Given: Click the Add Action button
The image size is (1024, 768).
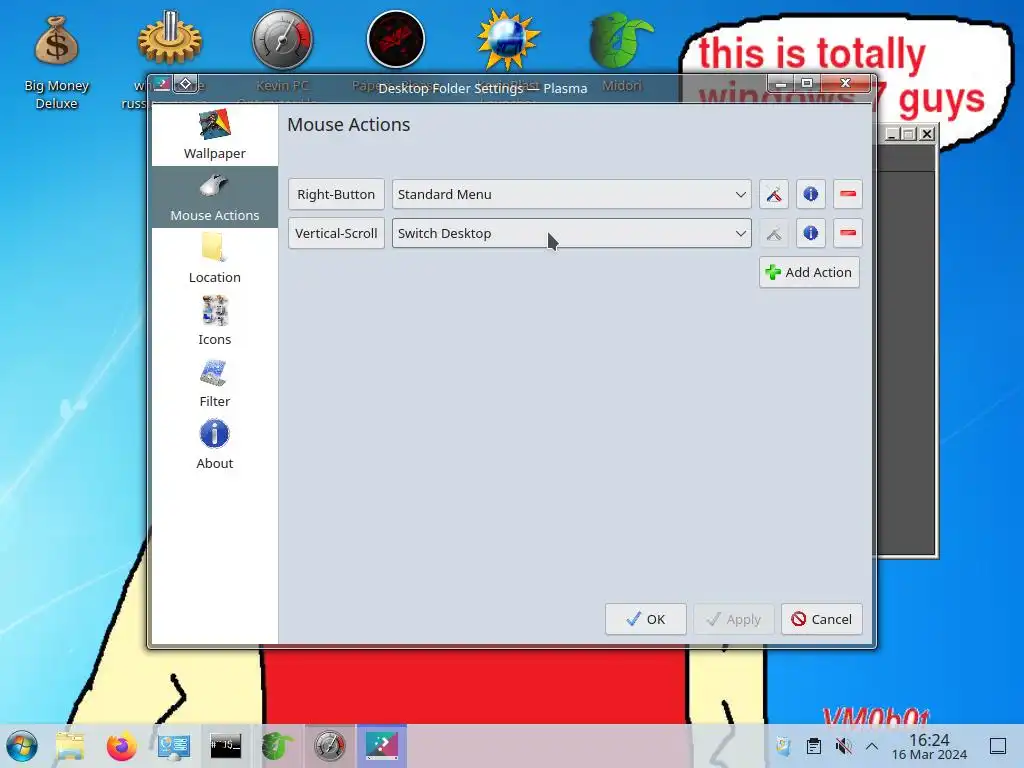Looking at the screenshot, I should click(809, 272).
